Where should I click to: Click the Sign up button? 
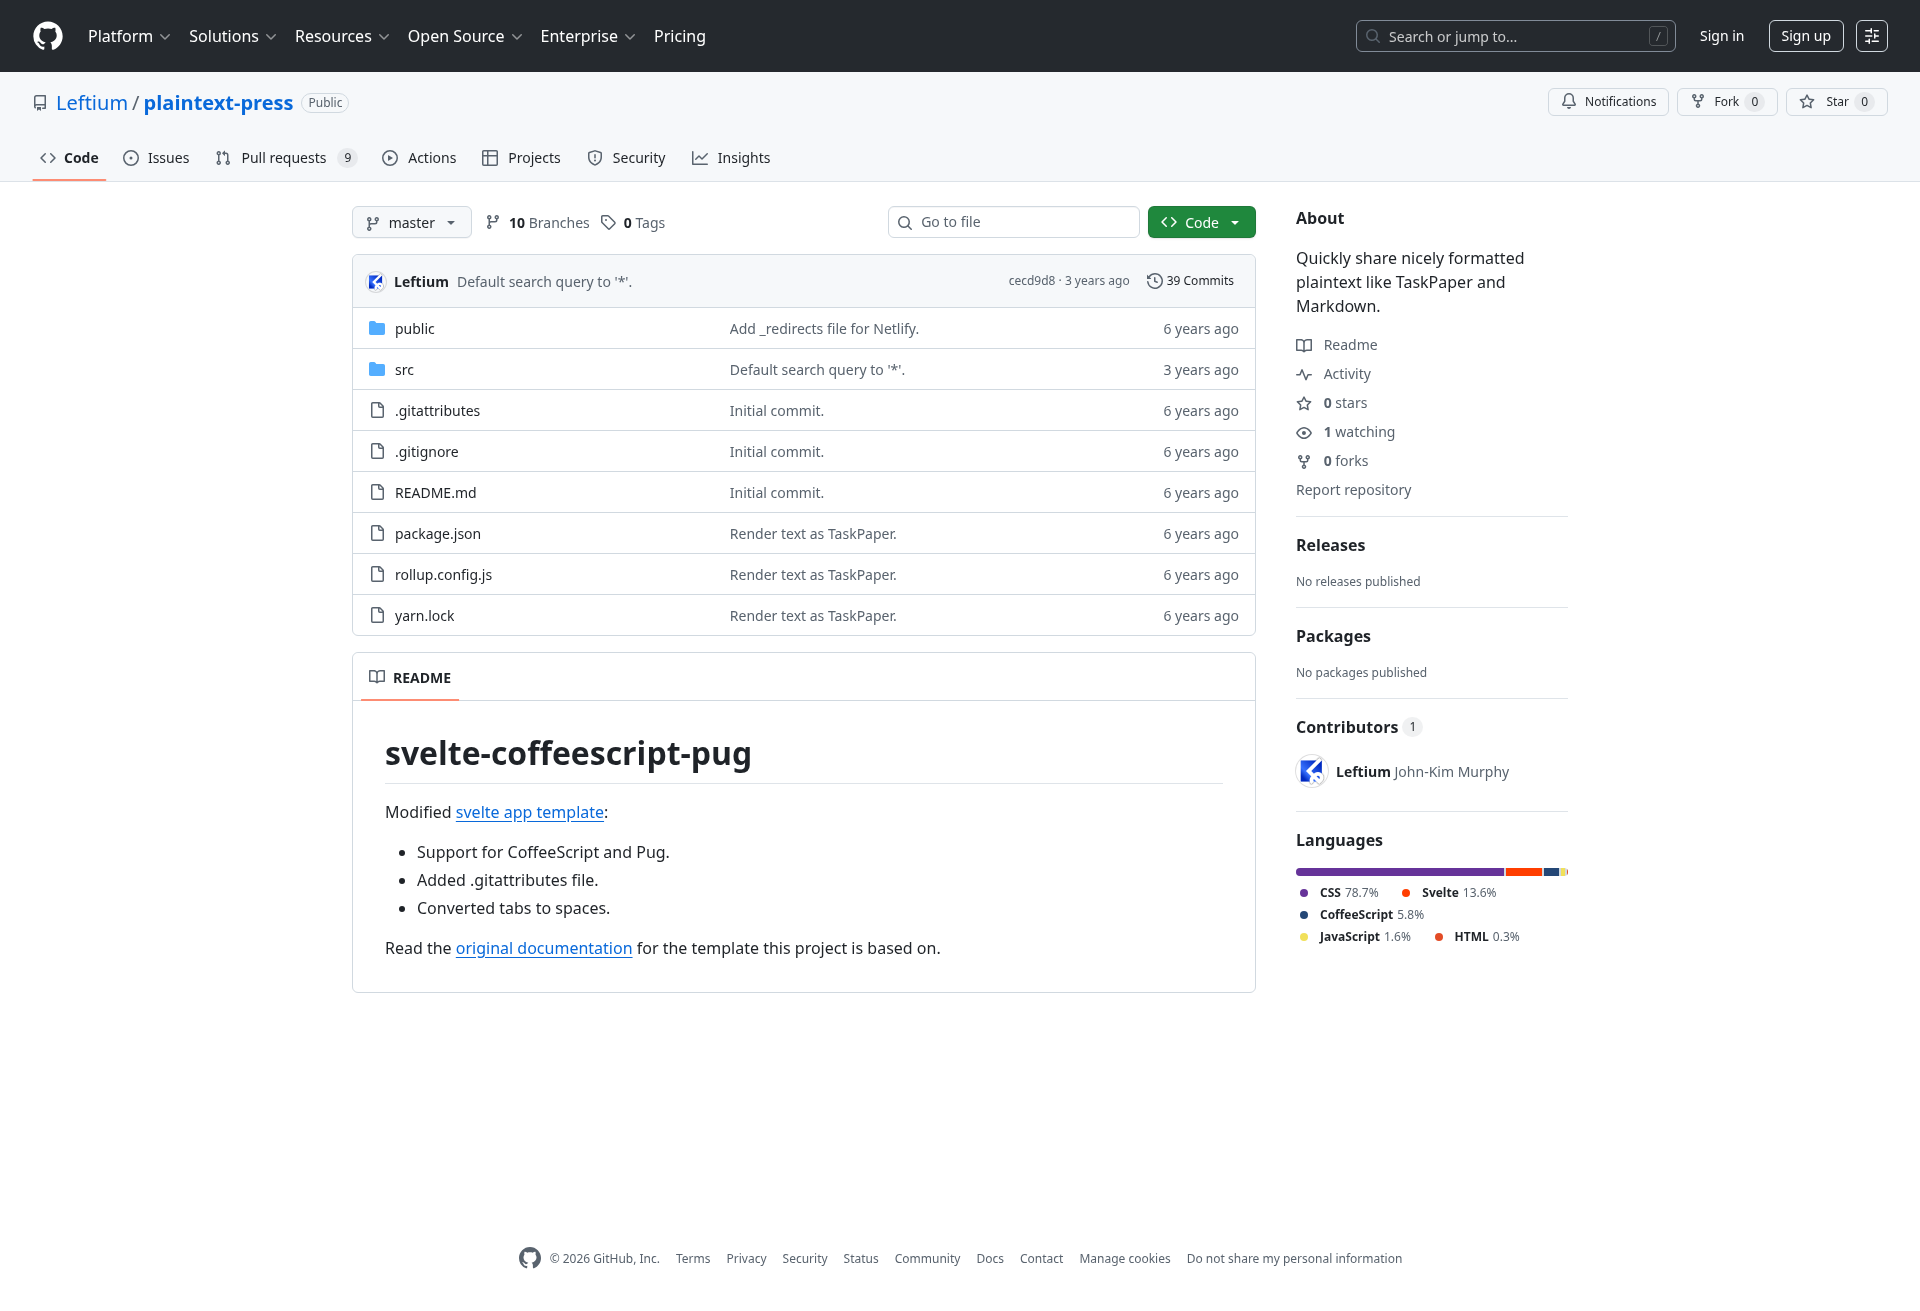tap(1805, 36)
